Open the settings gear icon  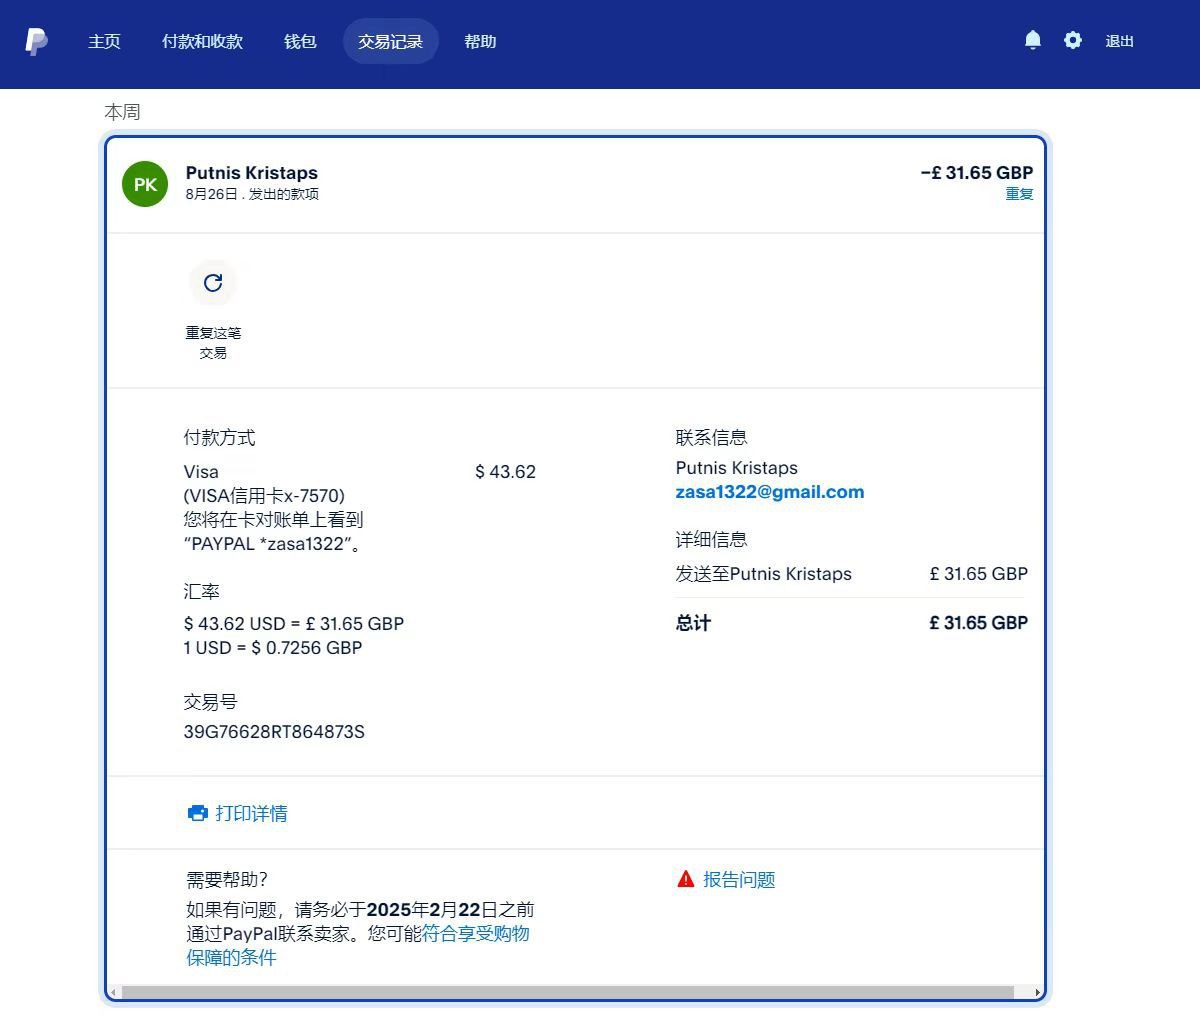coord(1073,40)
